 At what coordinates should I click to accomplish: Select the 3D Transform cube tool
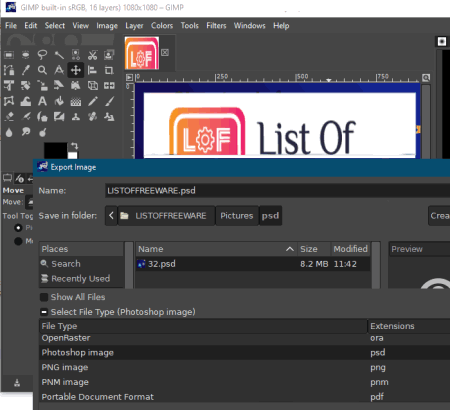[92, 86]
